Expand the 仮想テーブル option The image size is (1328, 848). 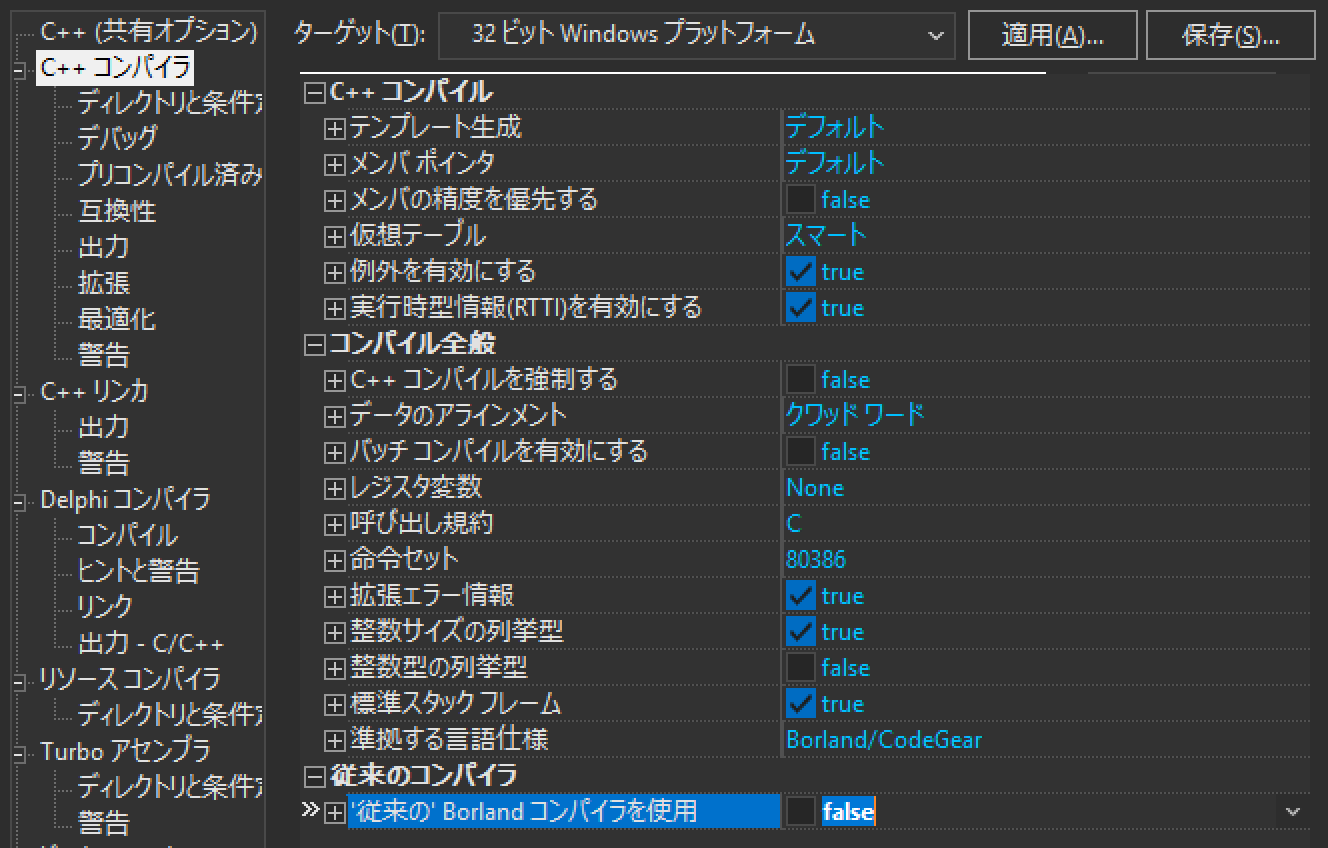click(x=332, y=235)
